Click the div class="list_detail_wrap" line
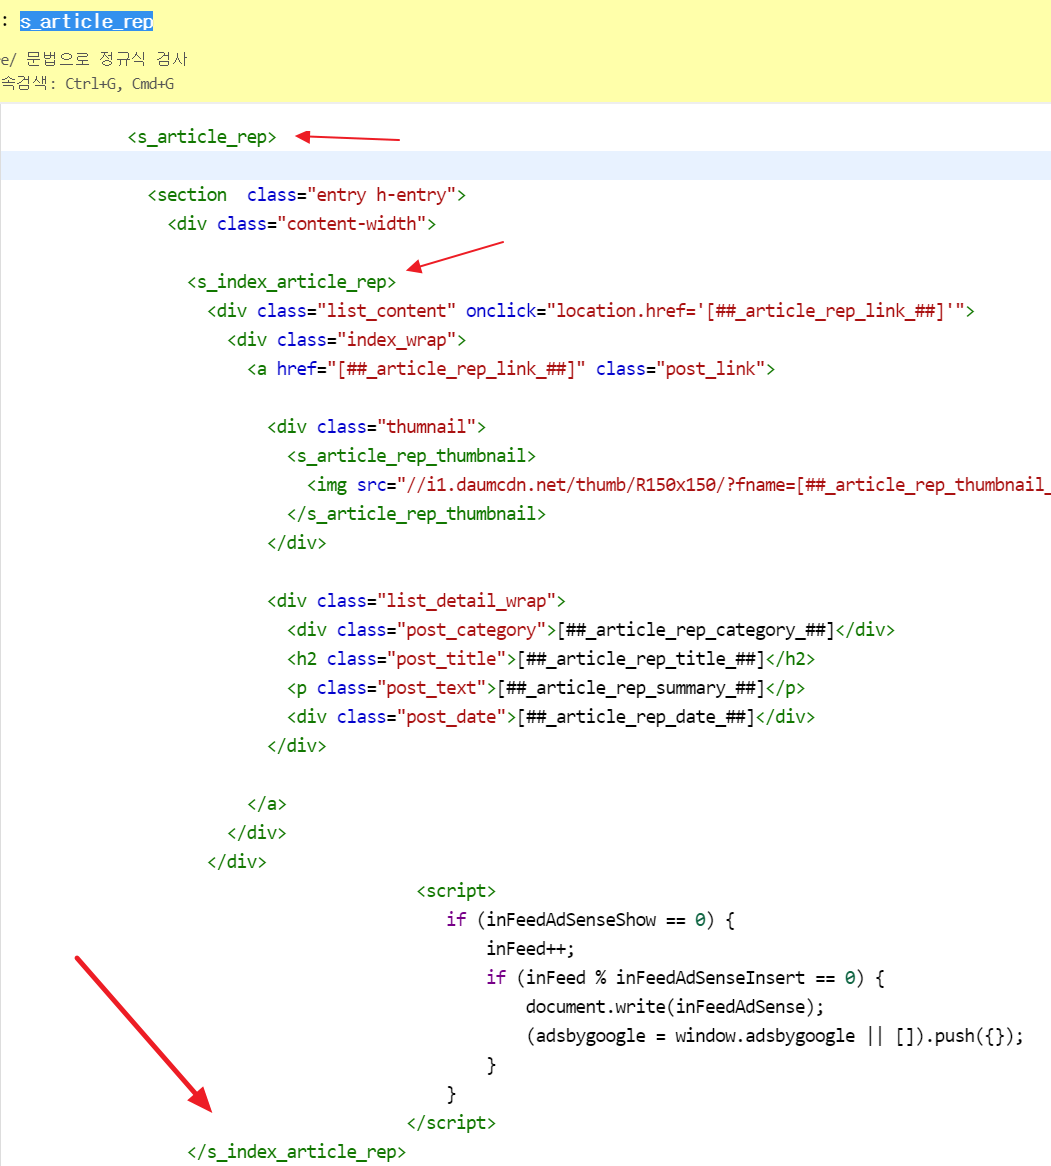 tap(417, 601)
